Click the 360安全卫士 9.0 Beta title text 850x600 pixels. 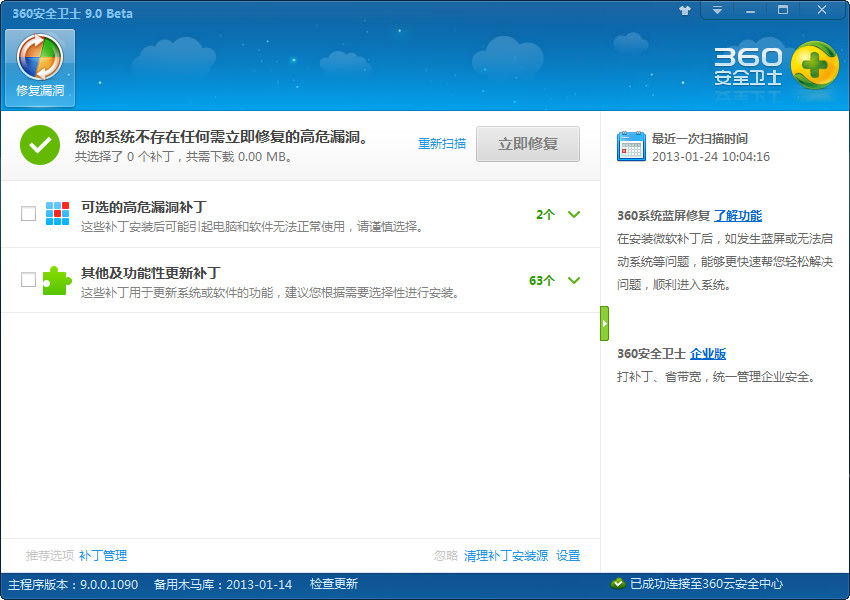coord(73,14)
